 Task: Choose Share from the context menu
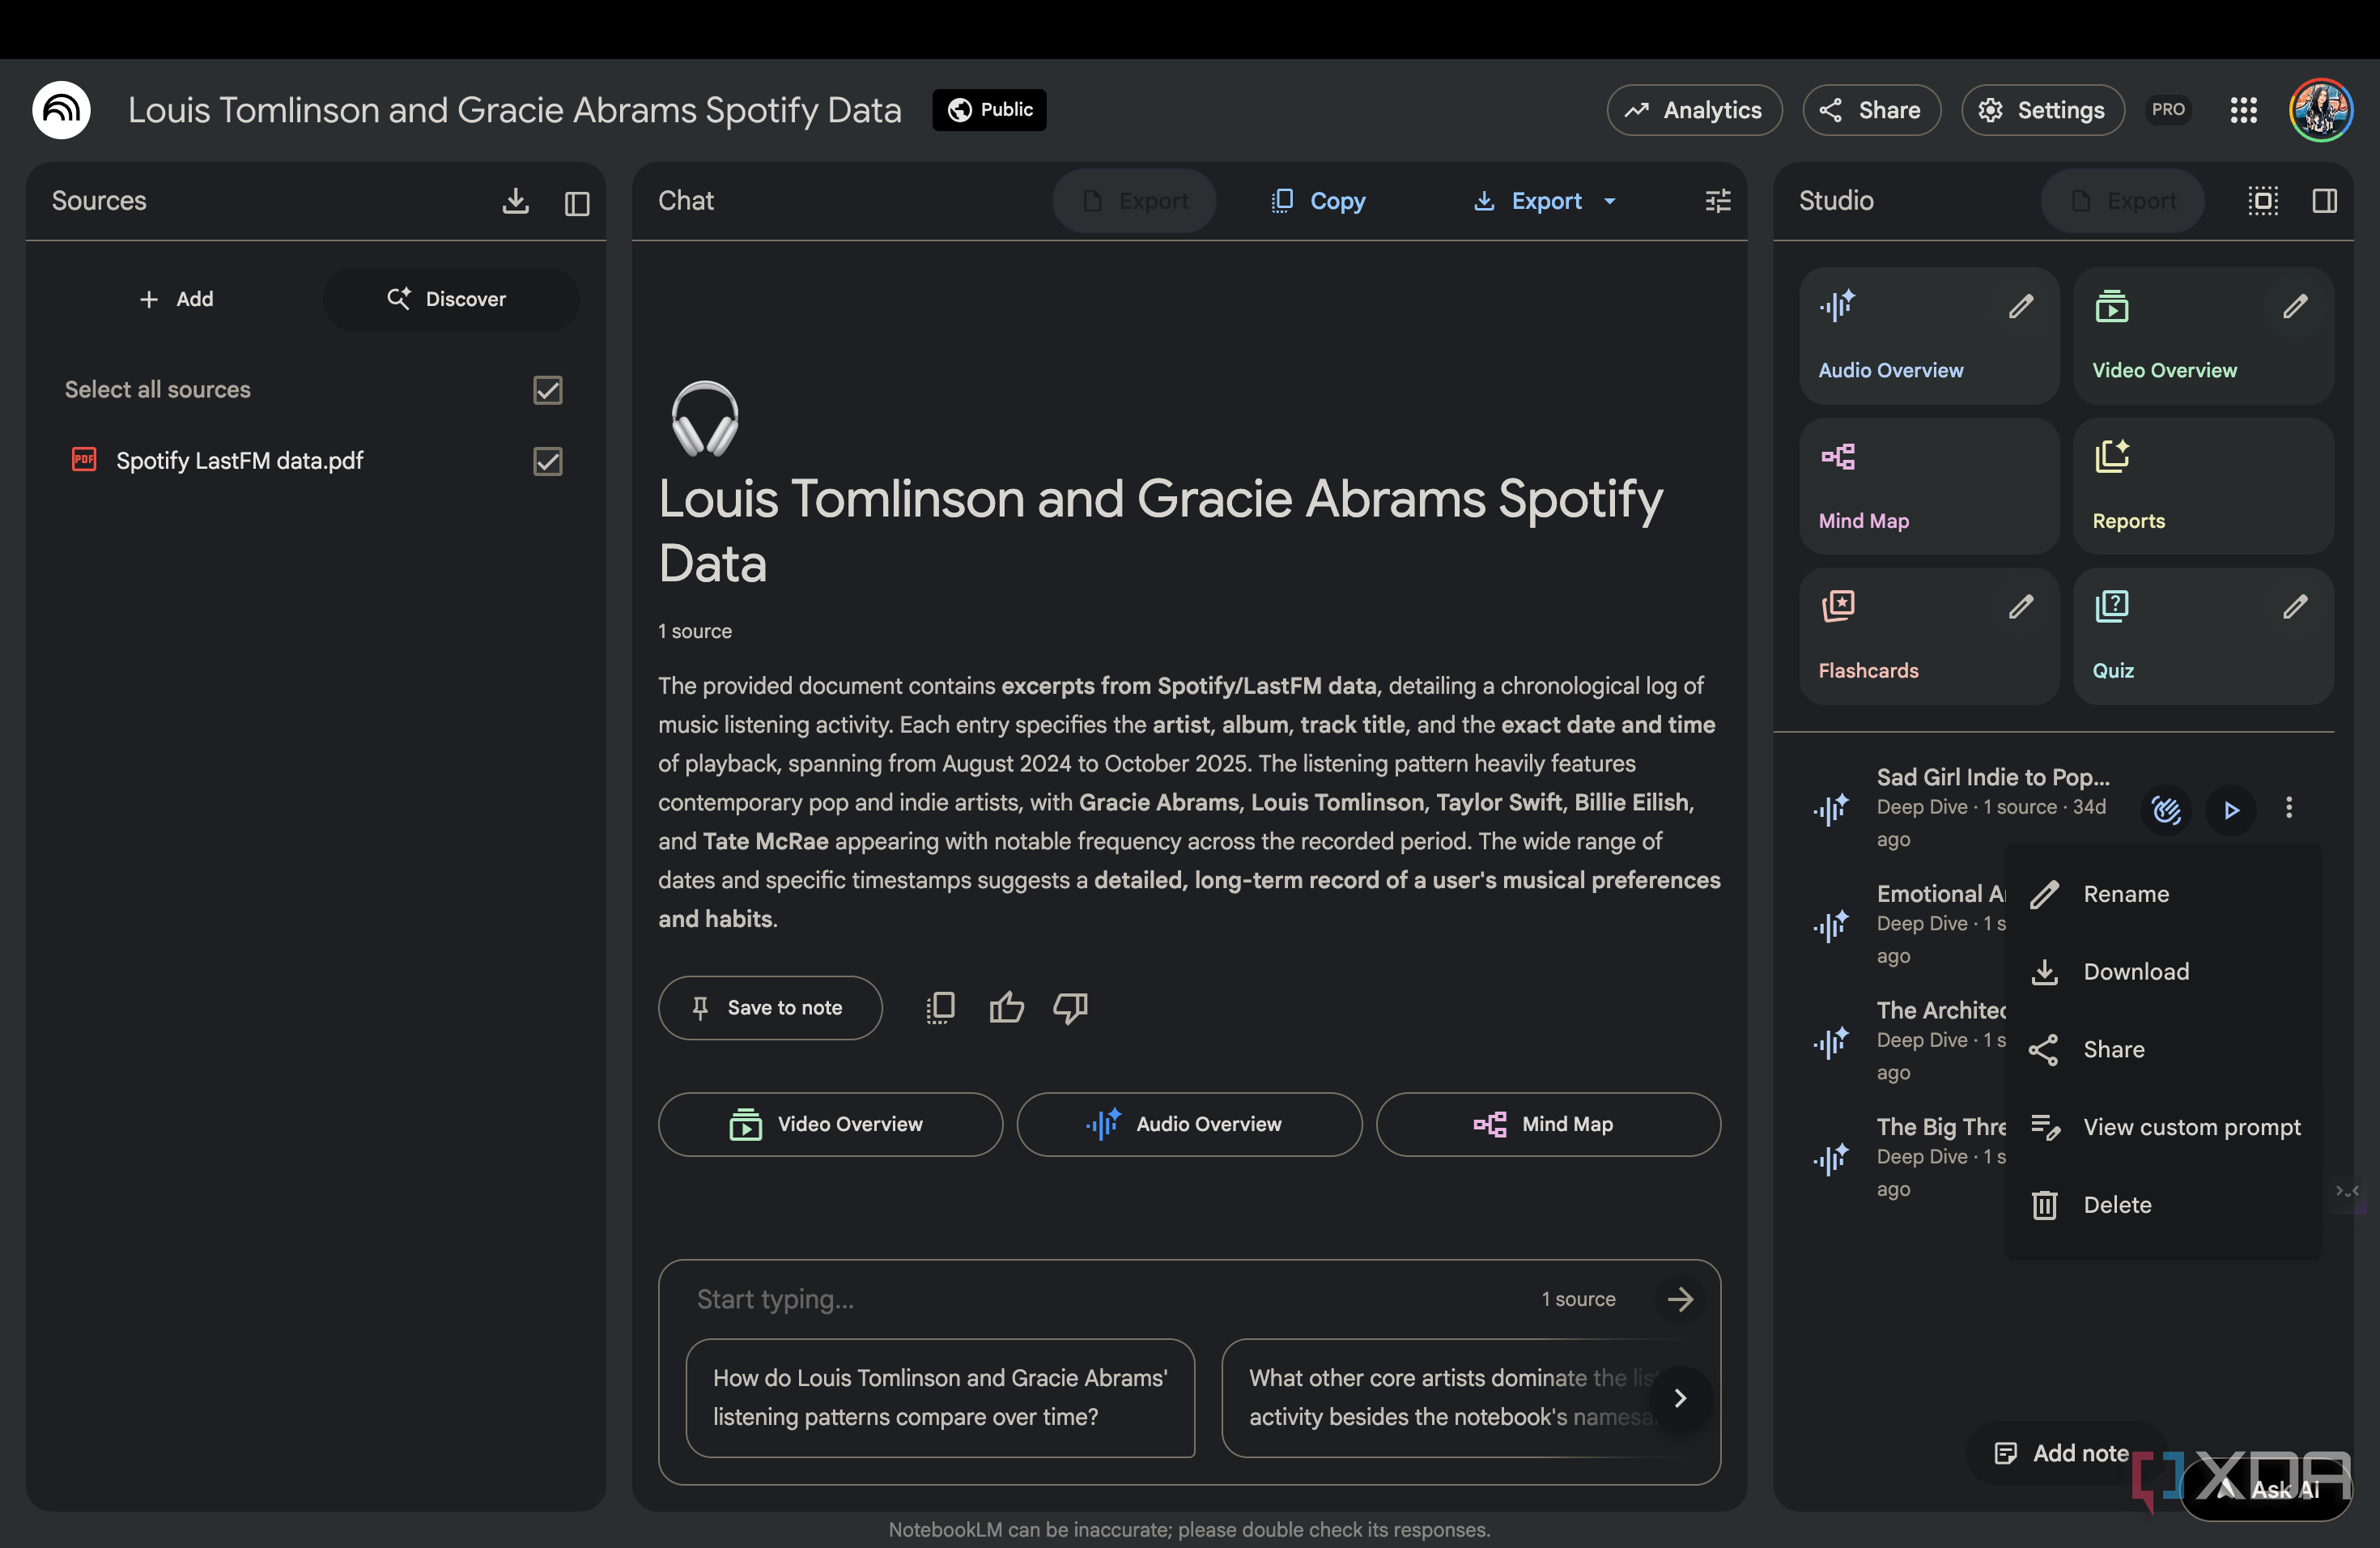point(2163,1049)
